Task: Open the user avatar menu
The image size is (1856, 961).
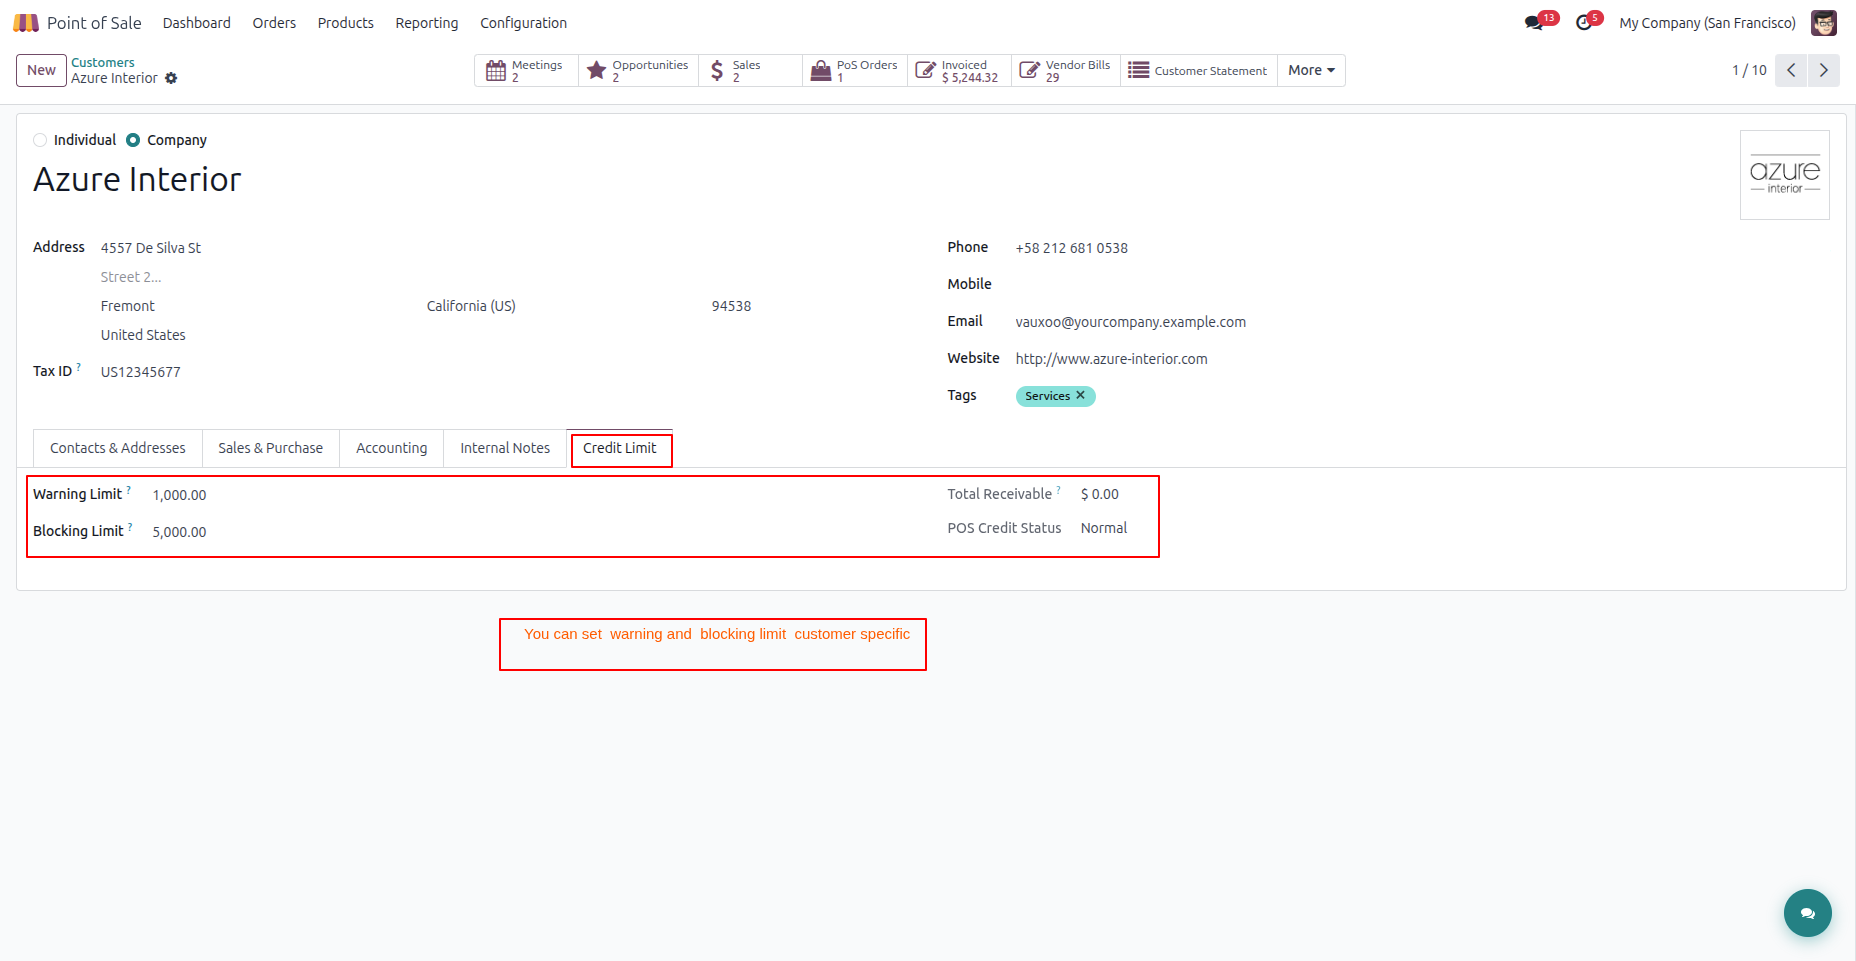Action: pyautogui.click(x=1824, y=23)
